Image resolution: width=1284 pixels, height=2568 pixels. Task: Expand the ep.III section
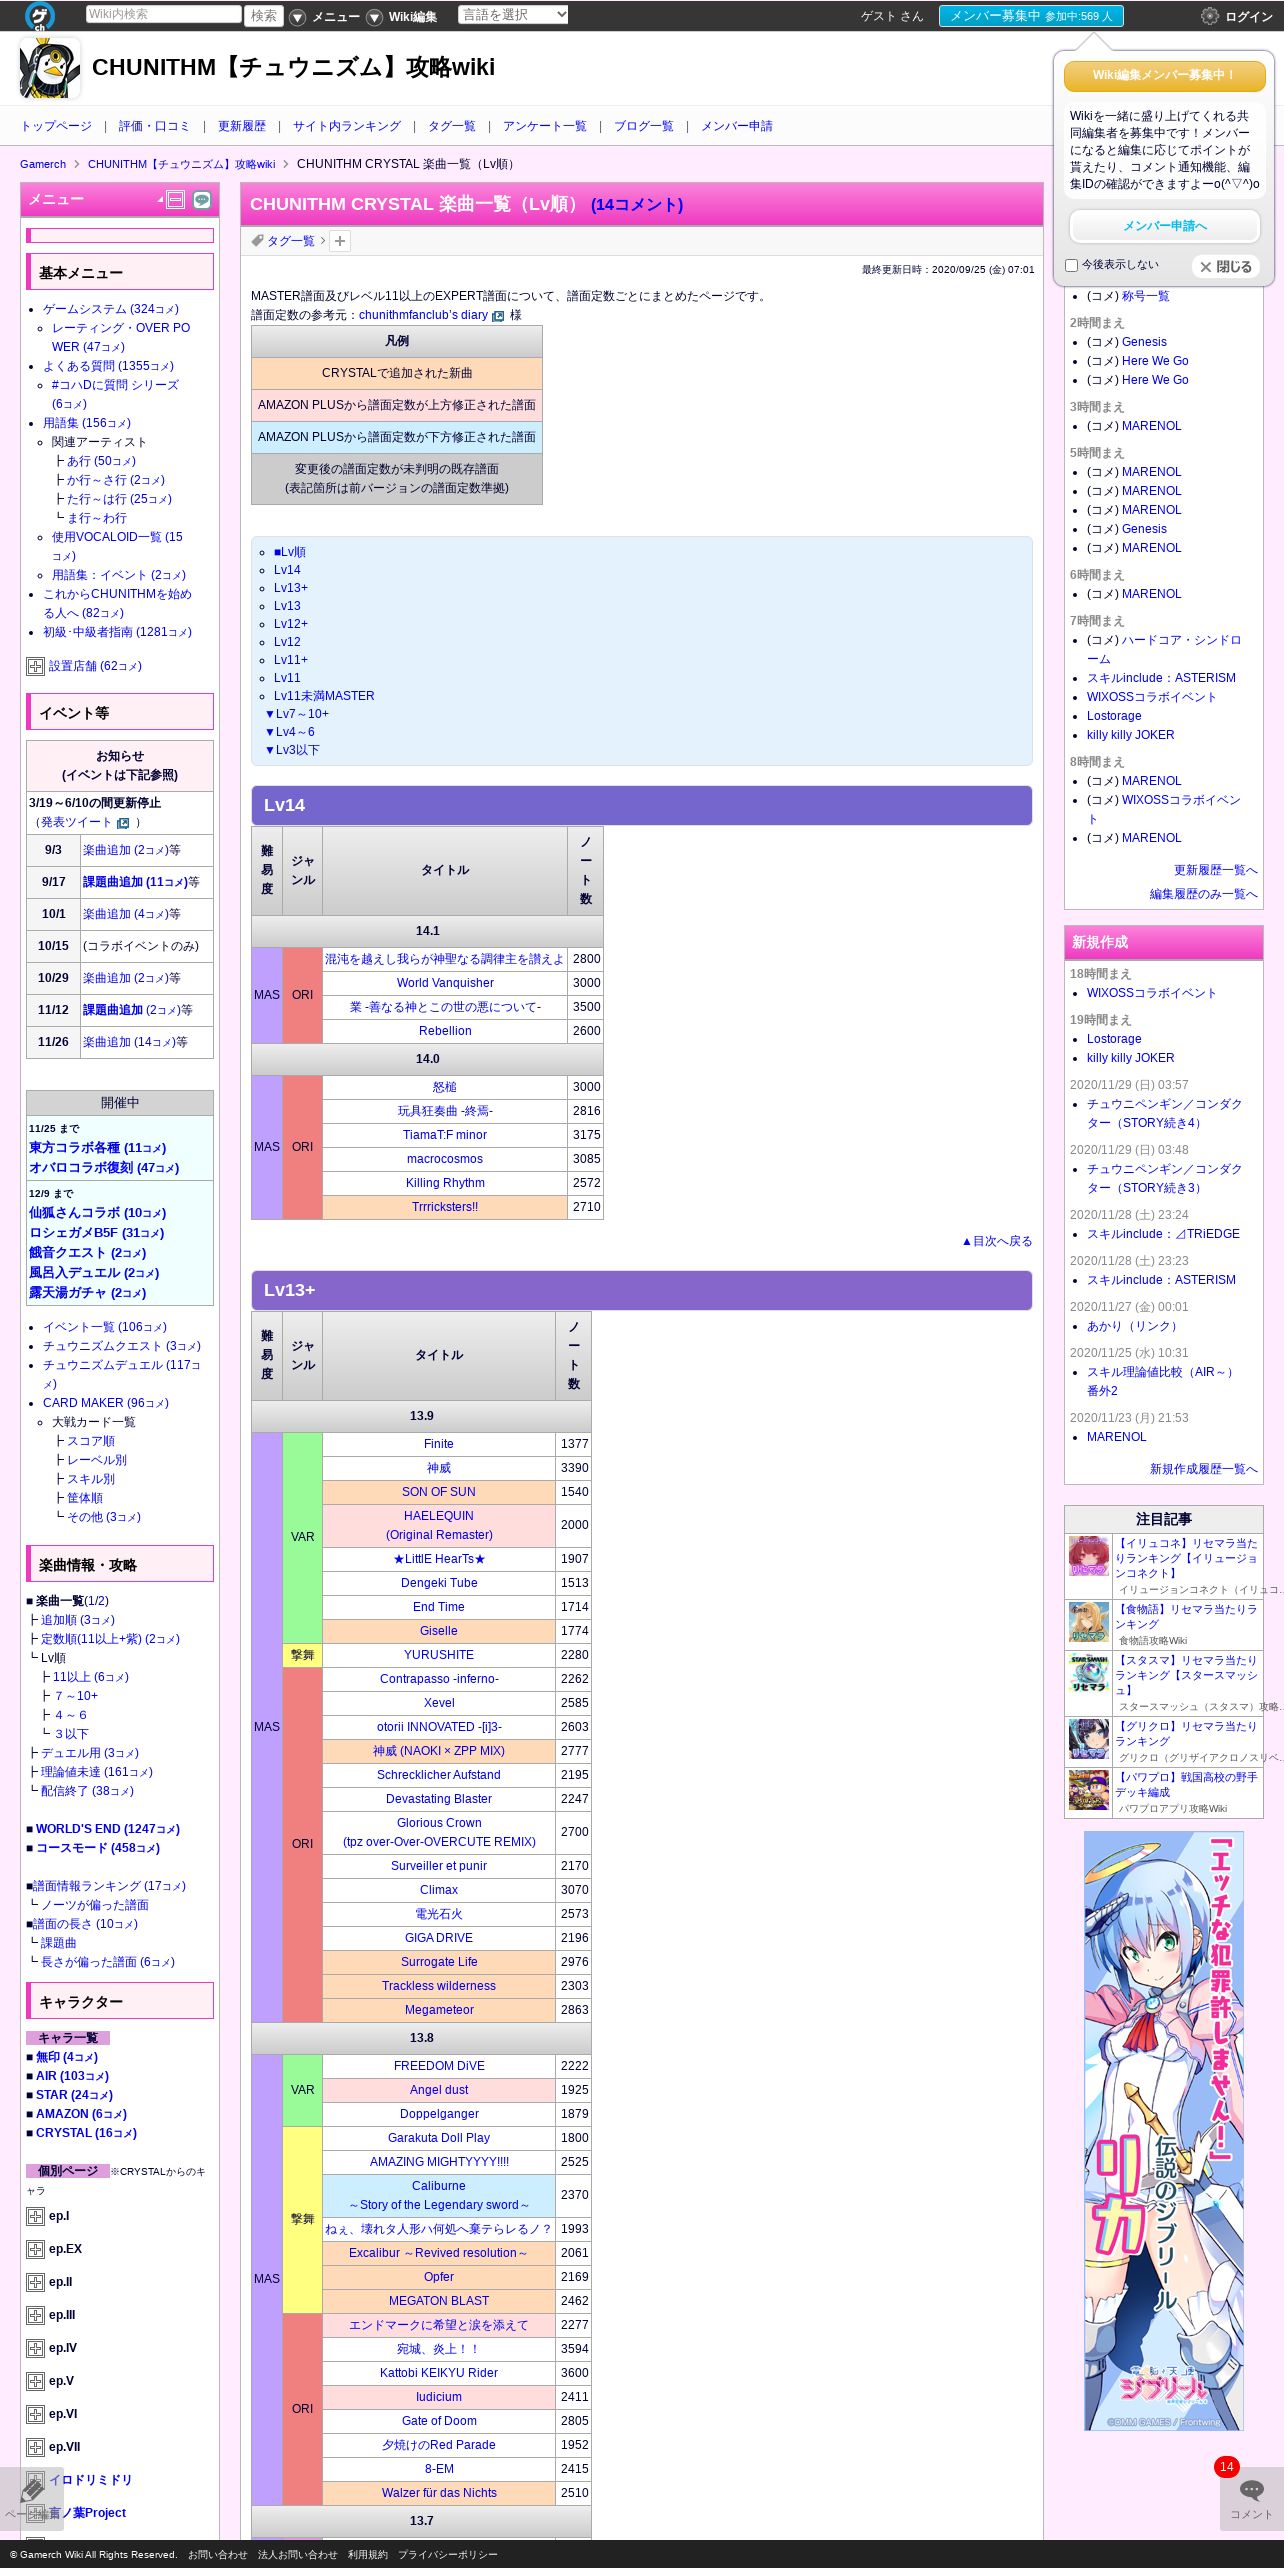click(35, 2315)
